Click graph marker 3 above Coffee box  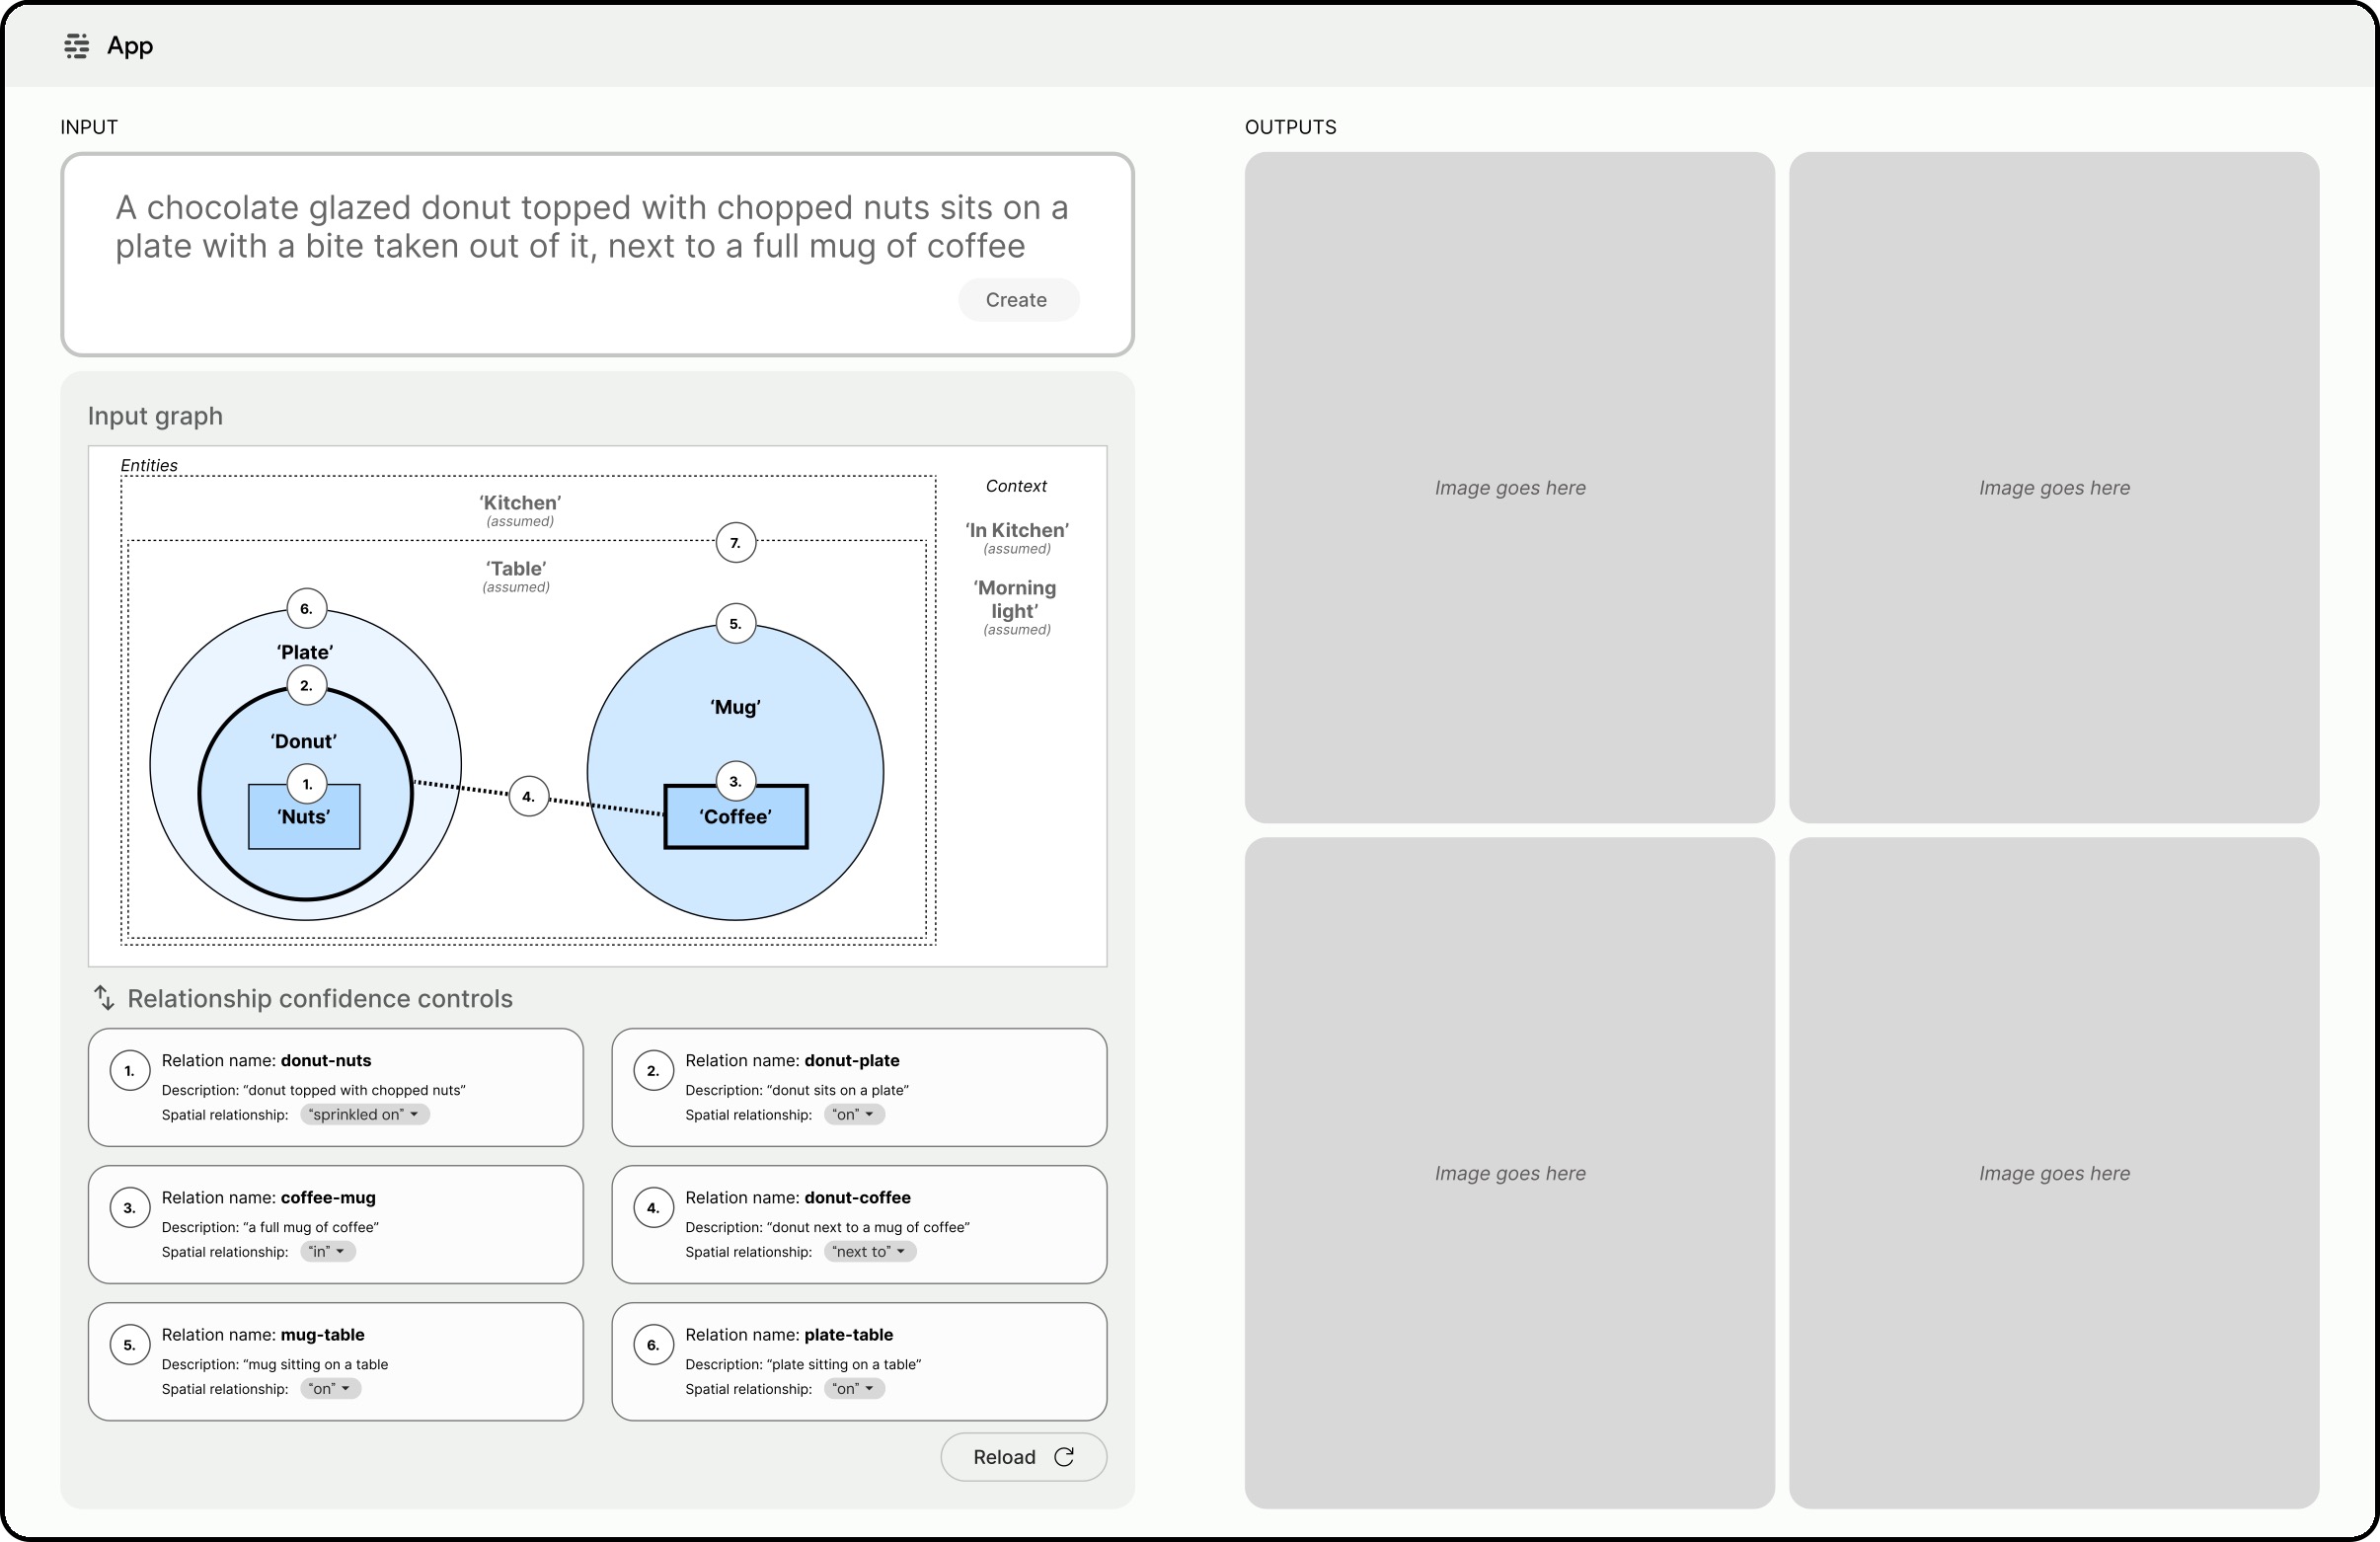735,782
